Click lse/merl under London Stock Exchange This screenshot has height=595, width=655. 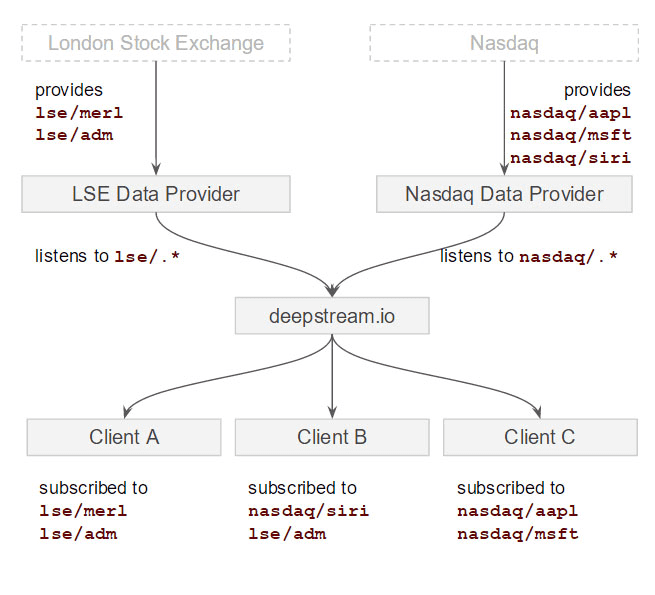click(79, 113)
